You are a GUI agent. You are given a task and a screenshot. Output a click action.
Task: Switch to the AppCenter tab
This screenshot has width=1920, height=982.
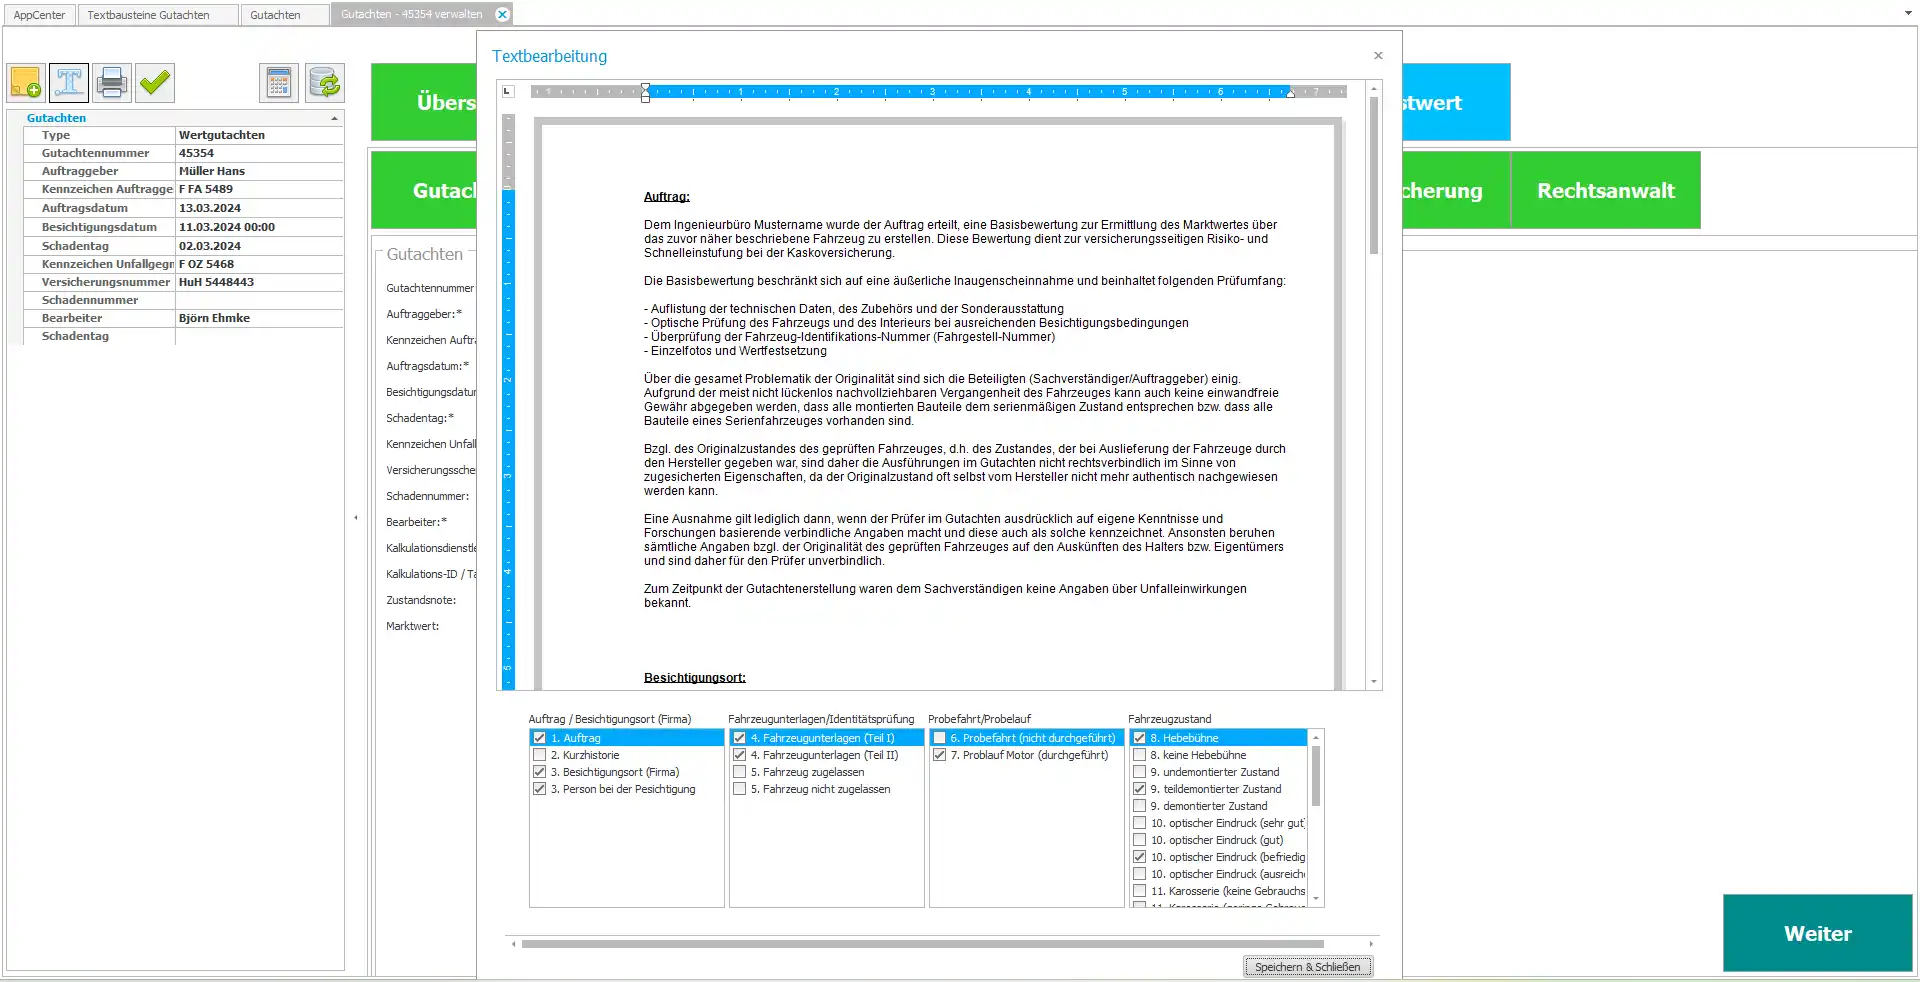click(x=39, y=15)
